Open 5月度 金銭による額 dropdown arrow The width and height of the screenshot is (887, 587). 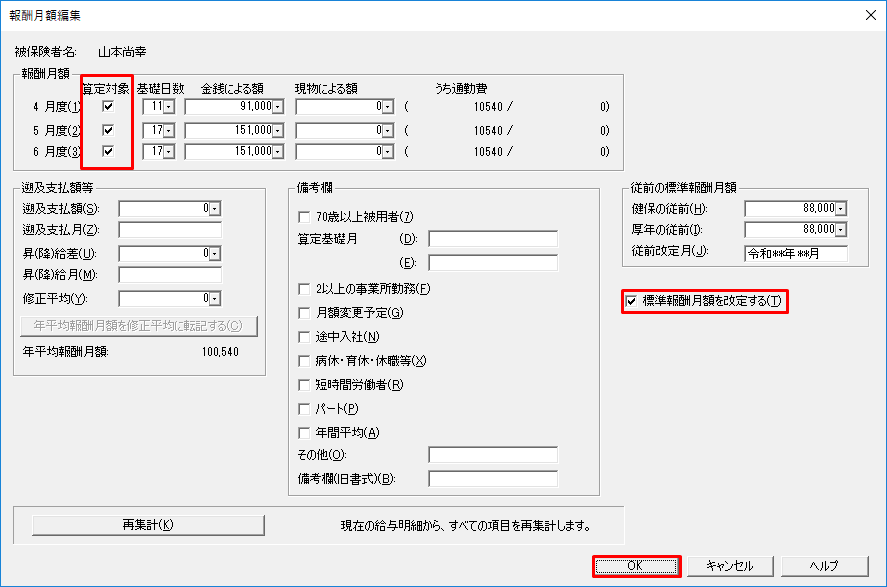pos(277,130)
